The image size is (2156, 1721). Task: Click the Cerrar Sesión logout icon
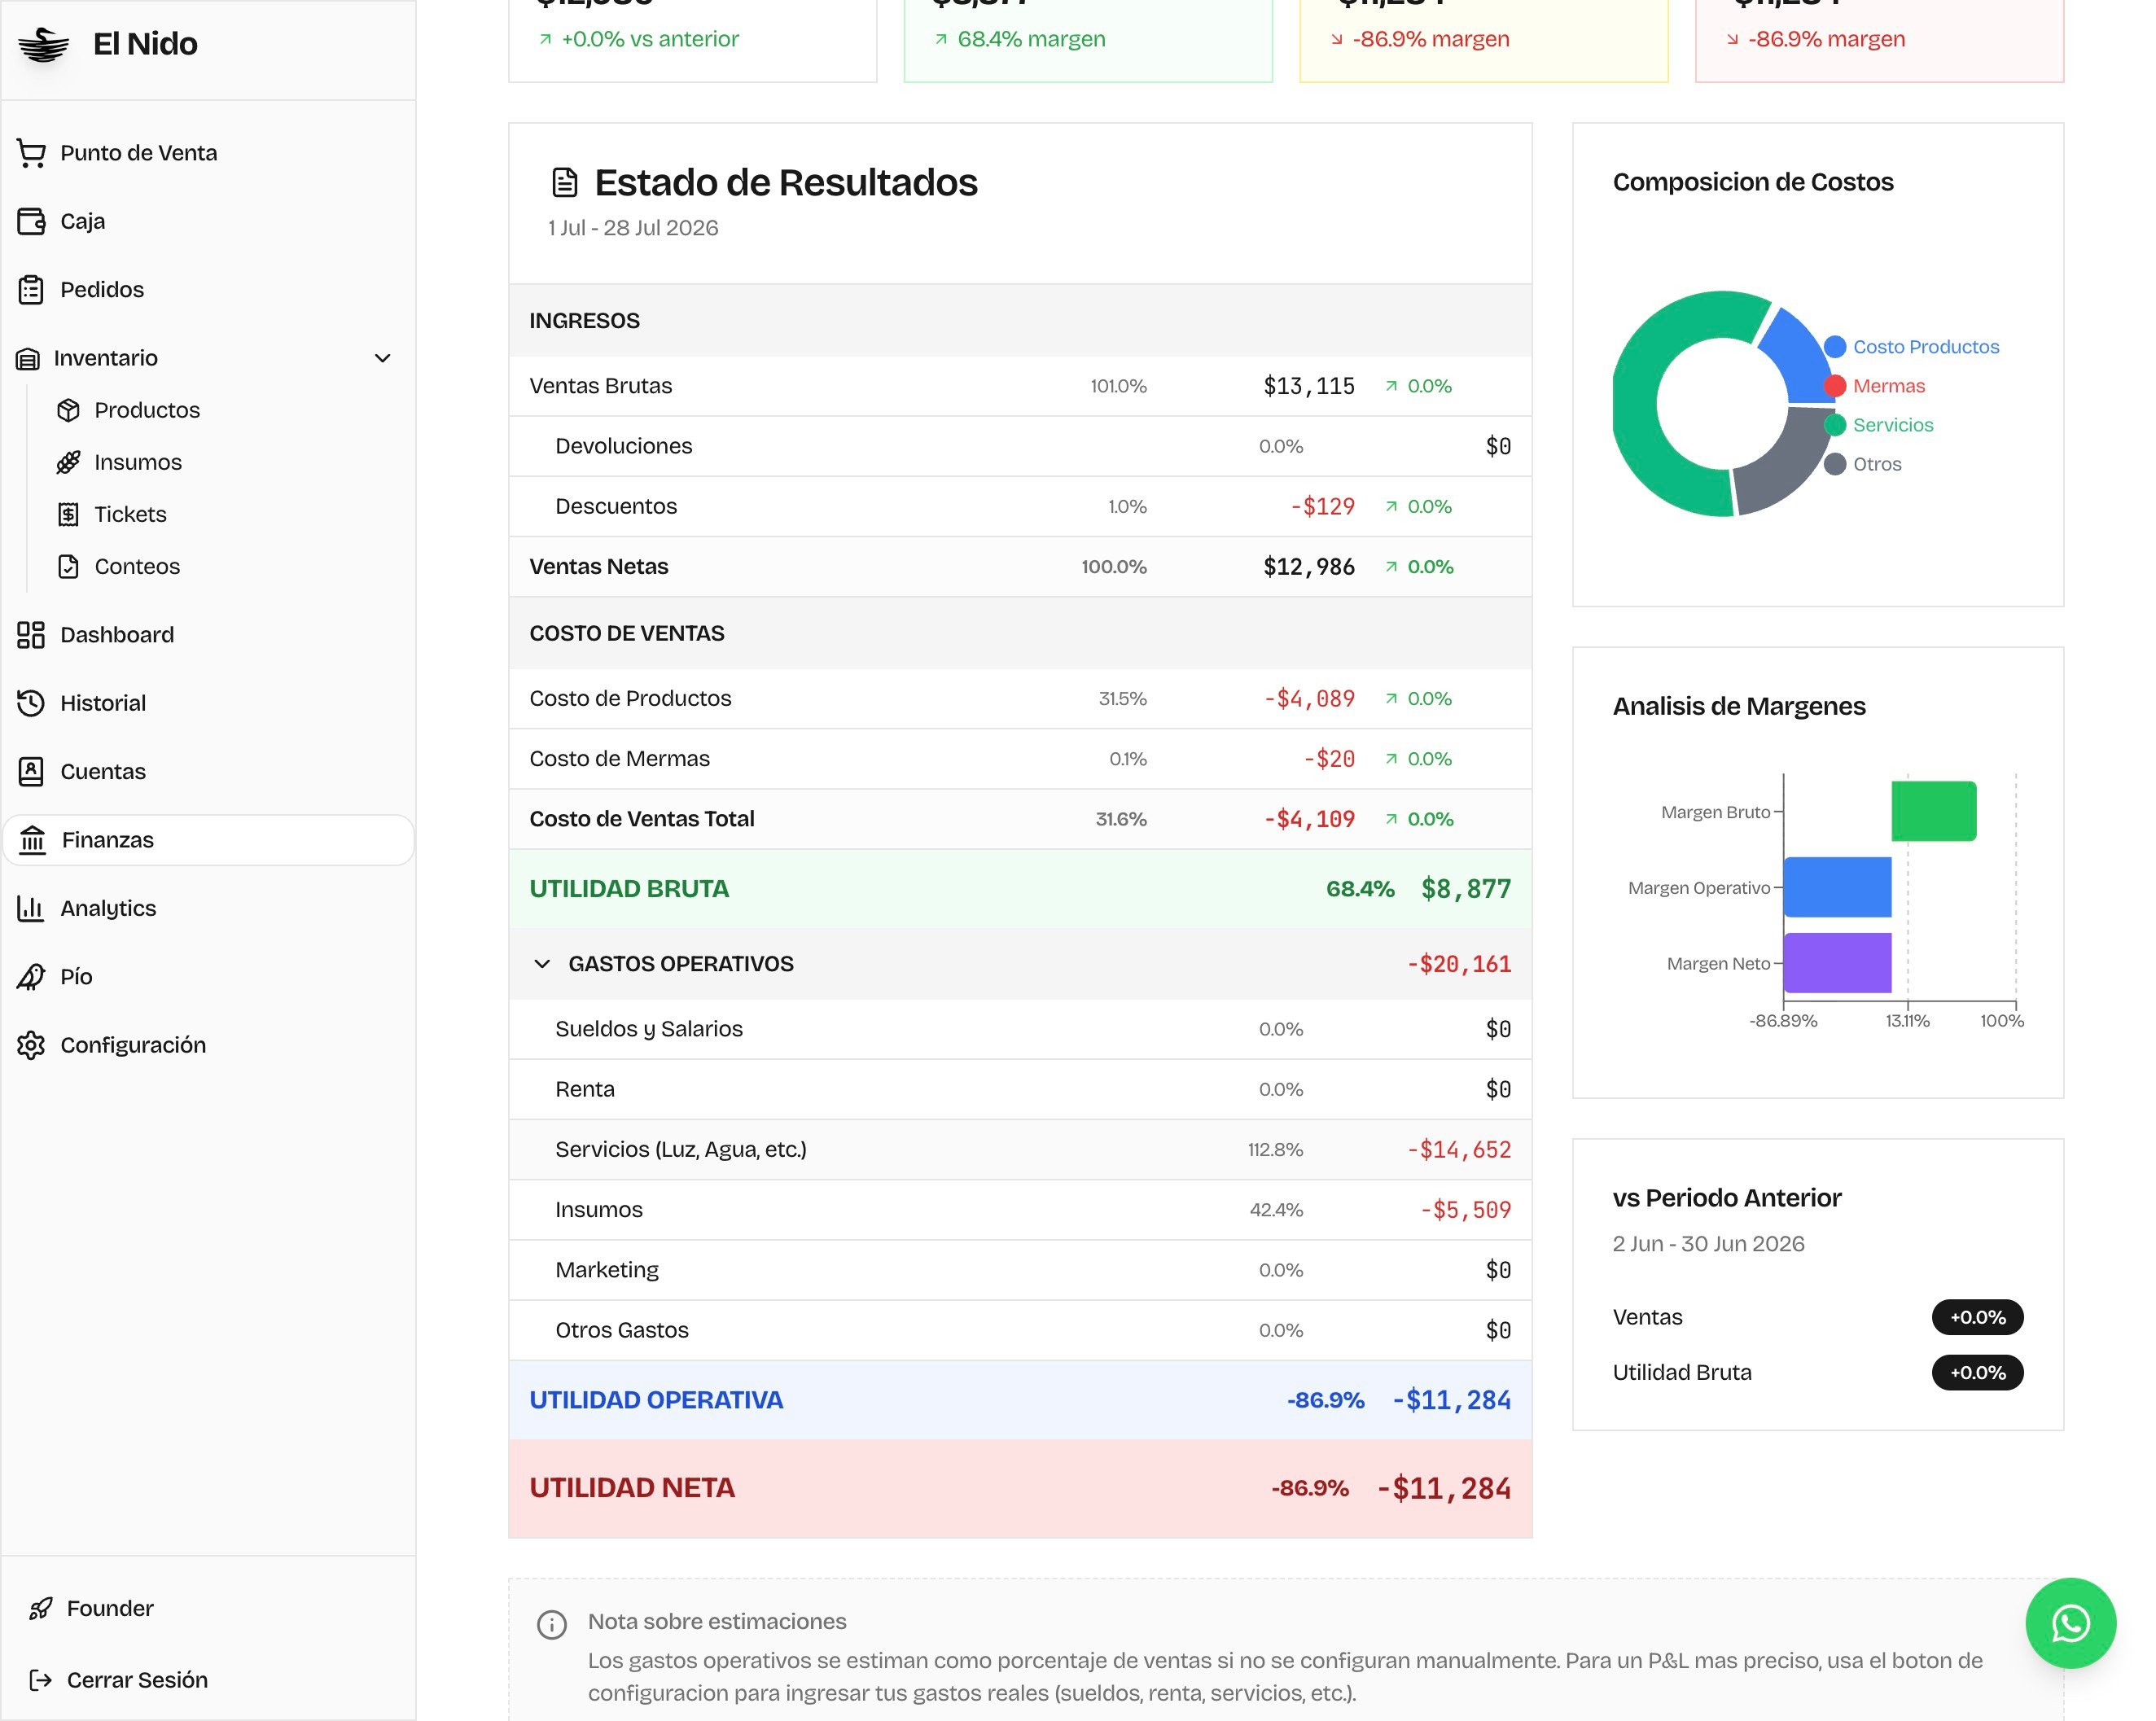pos(41,1680)
